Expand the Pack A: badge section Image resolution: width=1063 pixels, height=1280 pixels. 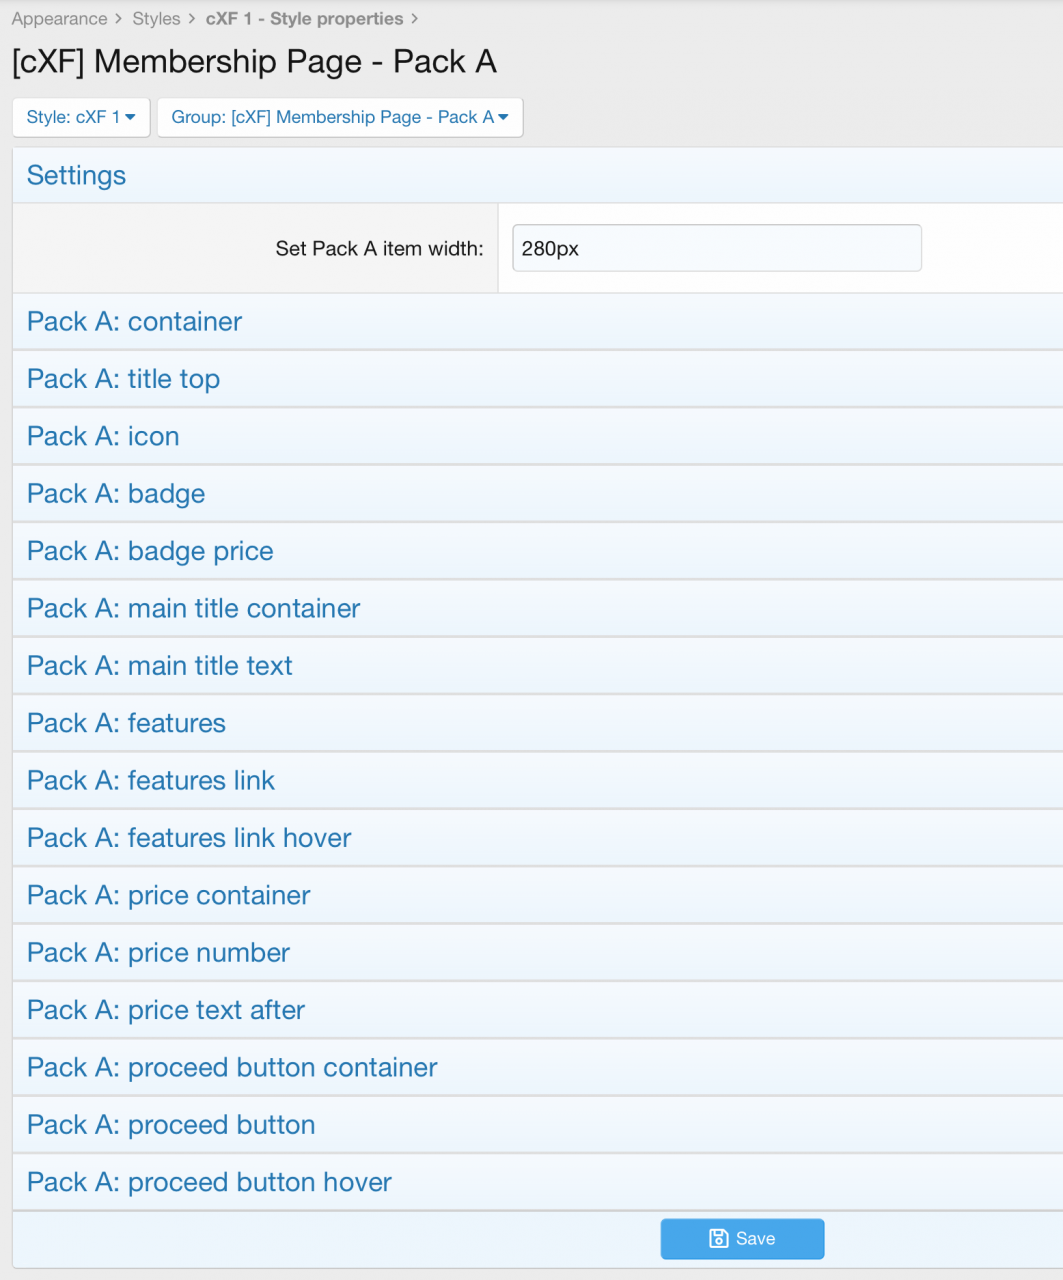click(116, 494)
